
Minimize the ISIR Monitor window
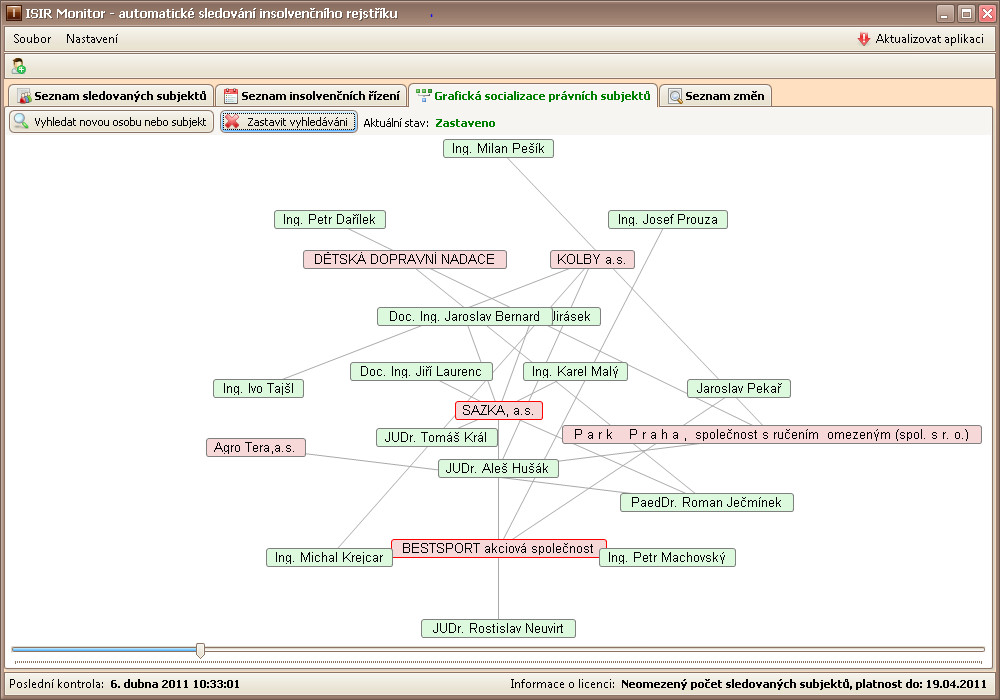[x=945, y=13]
